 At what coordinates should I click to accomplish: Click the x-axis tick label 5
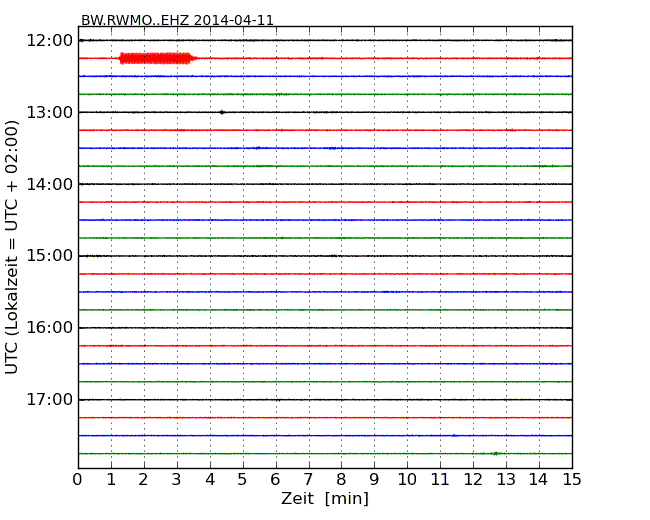[x=243, y=480]
